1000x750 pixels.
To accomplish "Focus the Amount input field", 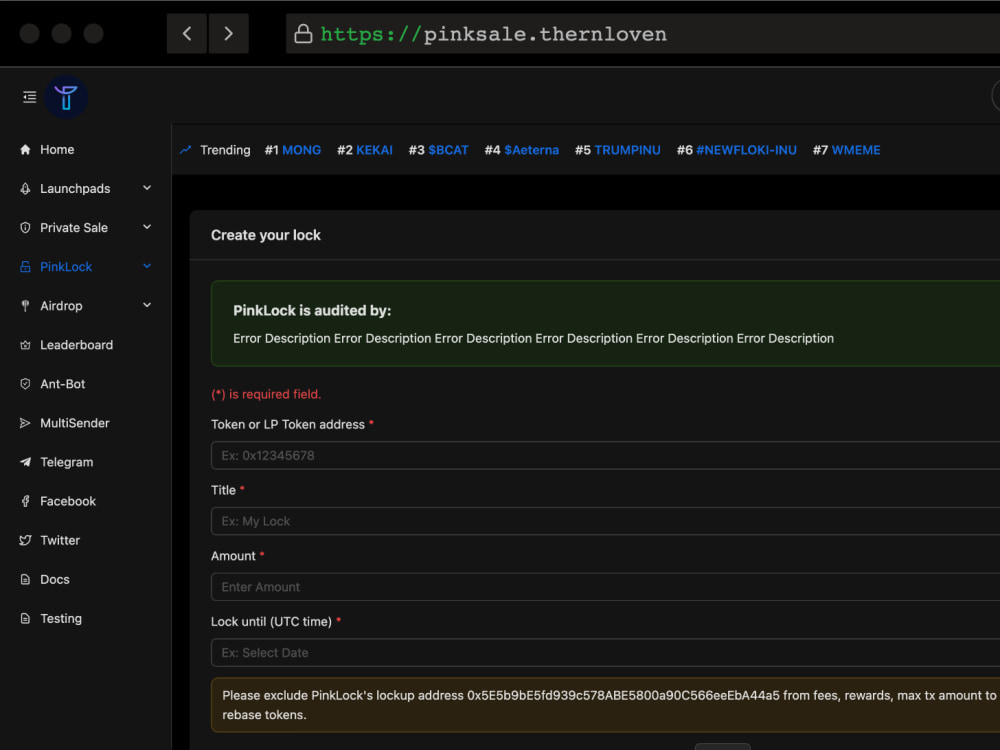I will pyautogui.click(x=605, y=587).
